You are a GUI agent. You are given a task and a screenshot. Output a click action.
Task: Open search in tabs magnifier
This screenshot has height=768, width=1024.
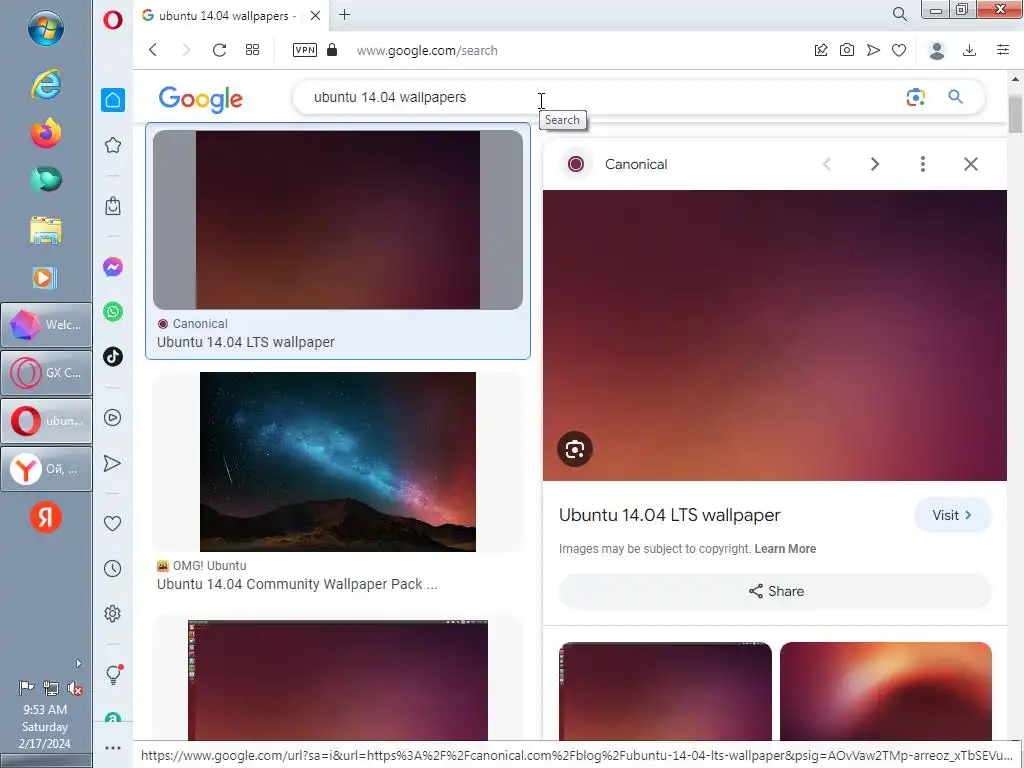(x=900, y=14)
